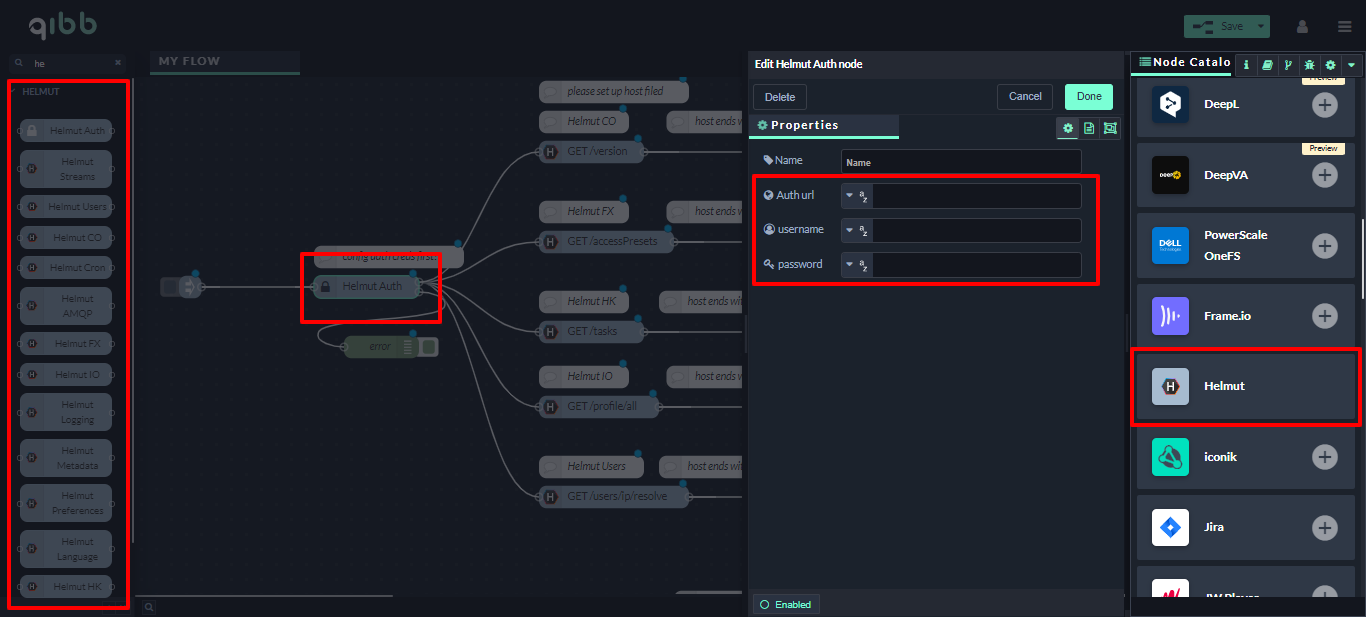
Task: Open the git branch history icon
Action: pos(1288,65)
